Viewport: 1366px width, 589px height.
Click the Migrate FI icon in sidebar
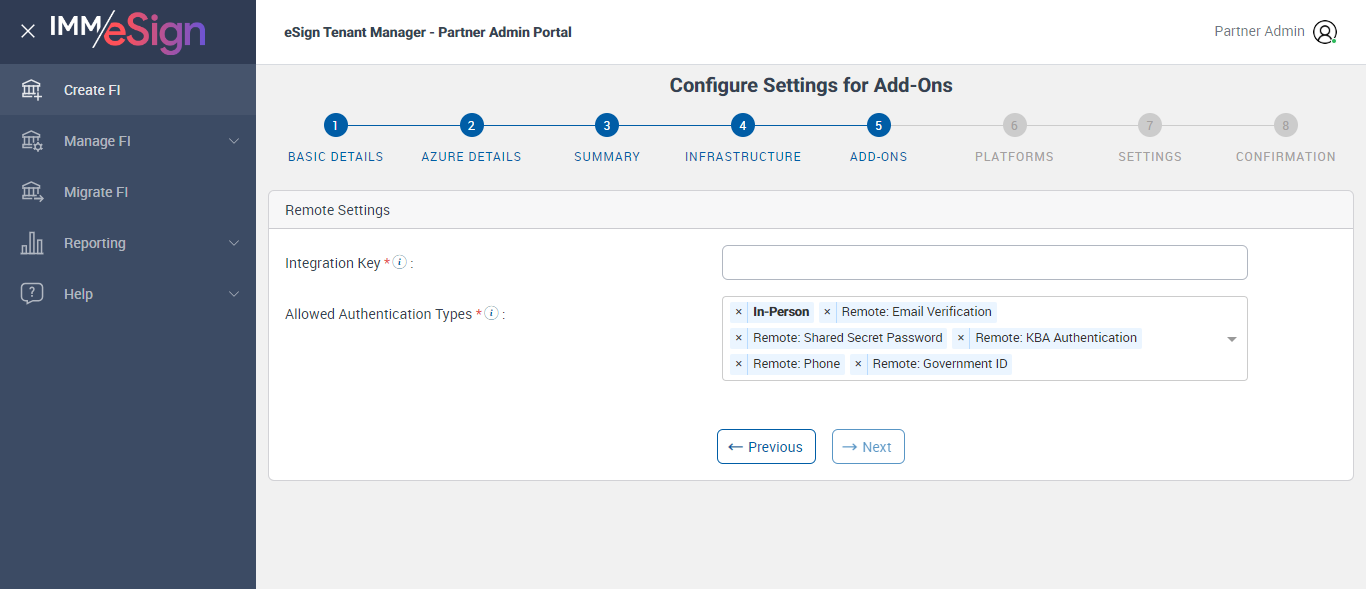[32, 192]
